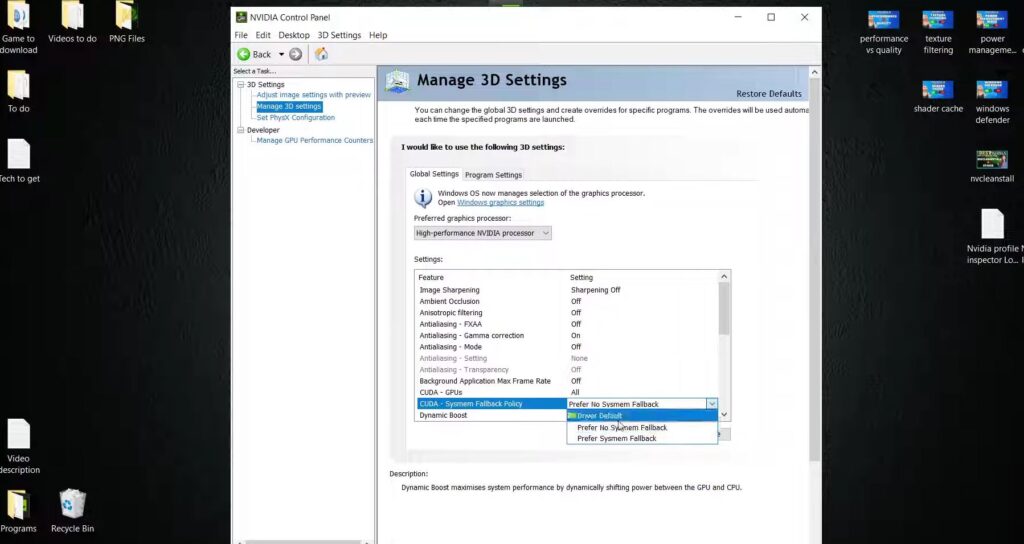Choose Prefer No Sysmem Fallback in list
The height and width of the screenshot is (544, 1024).
click(642, 428)
